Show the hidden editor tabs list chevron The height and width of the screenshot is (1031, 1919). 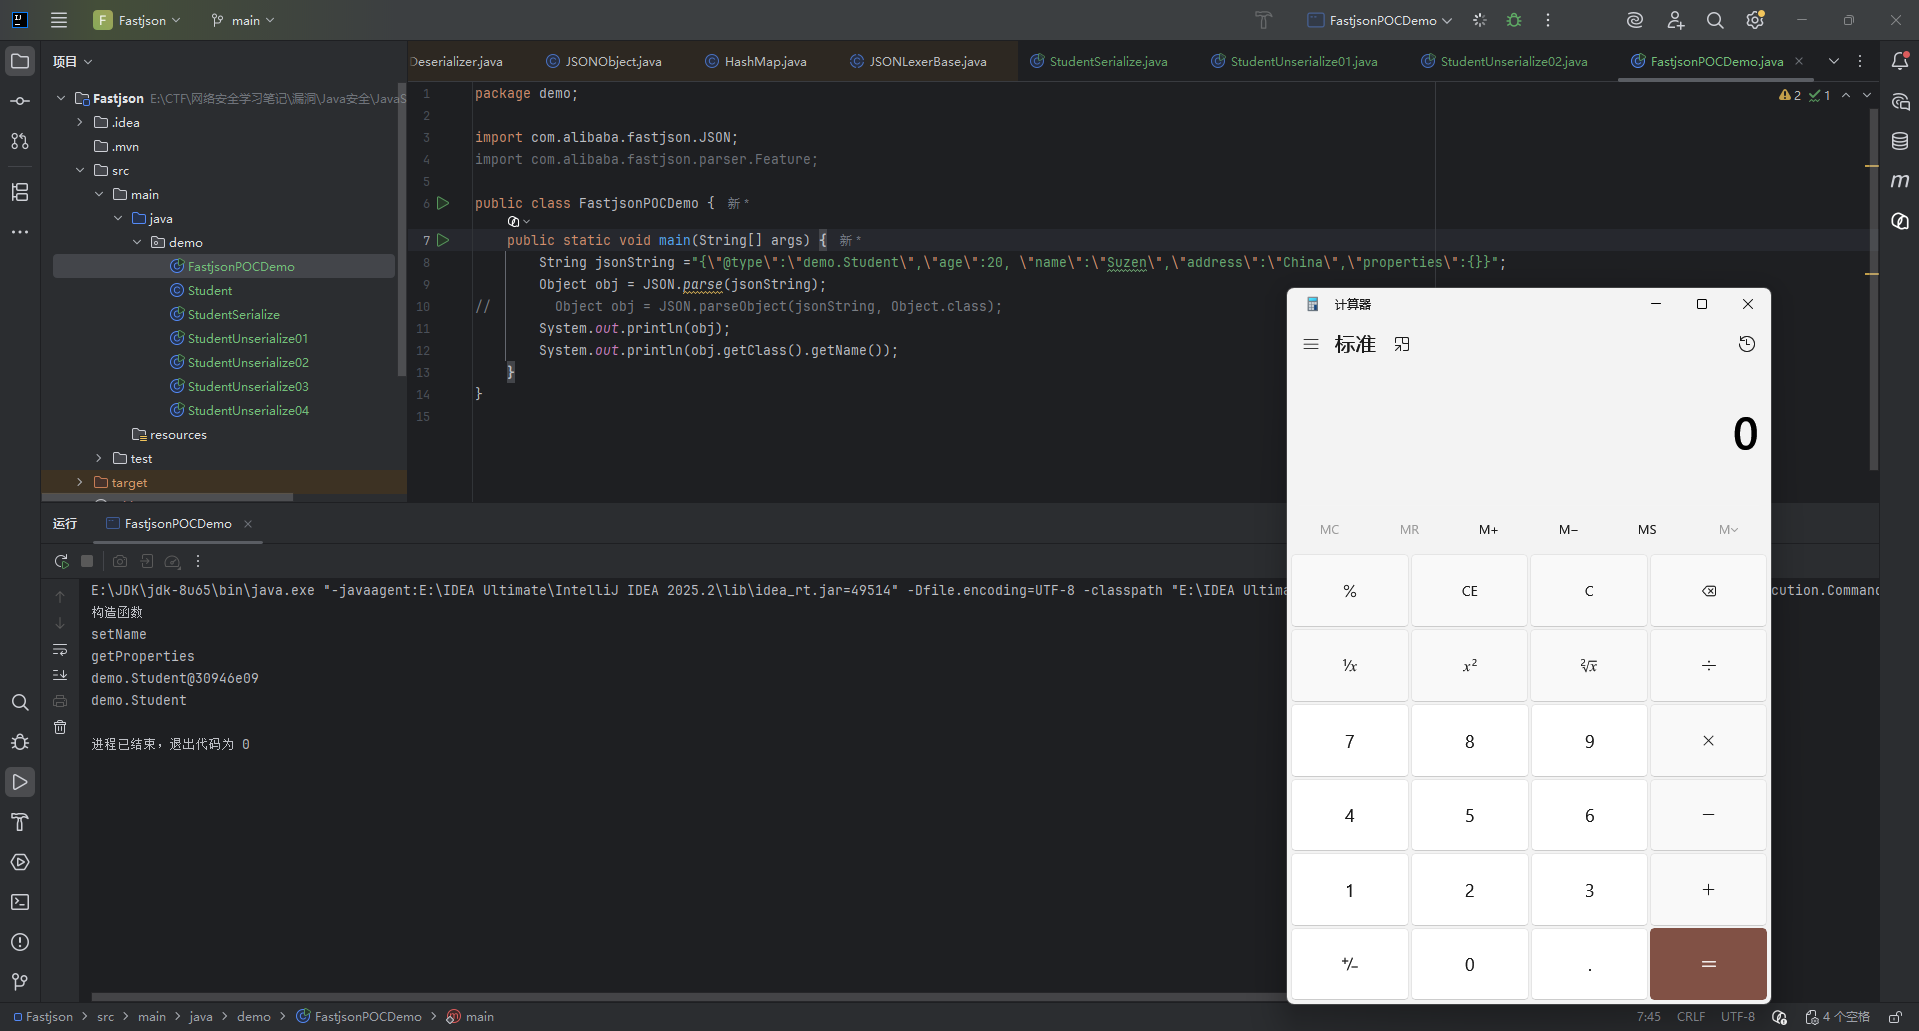1834,61
